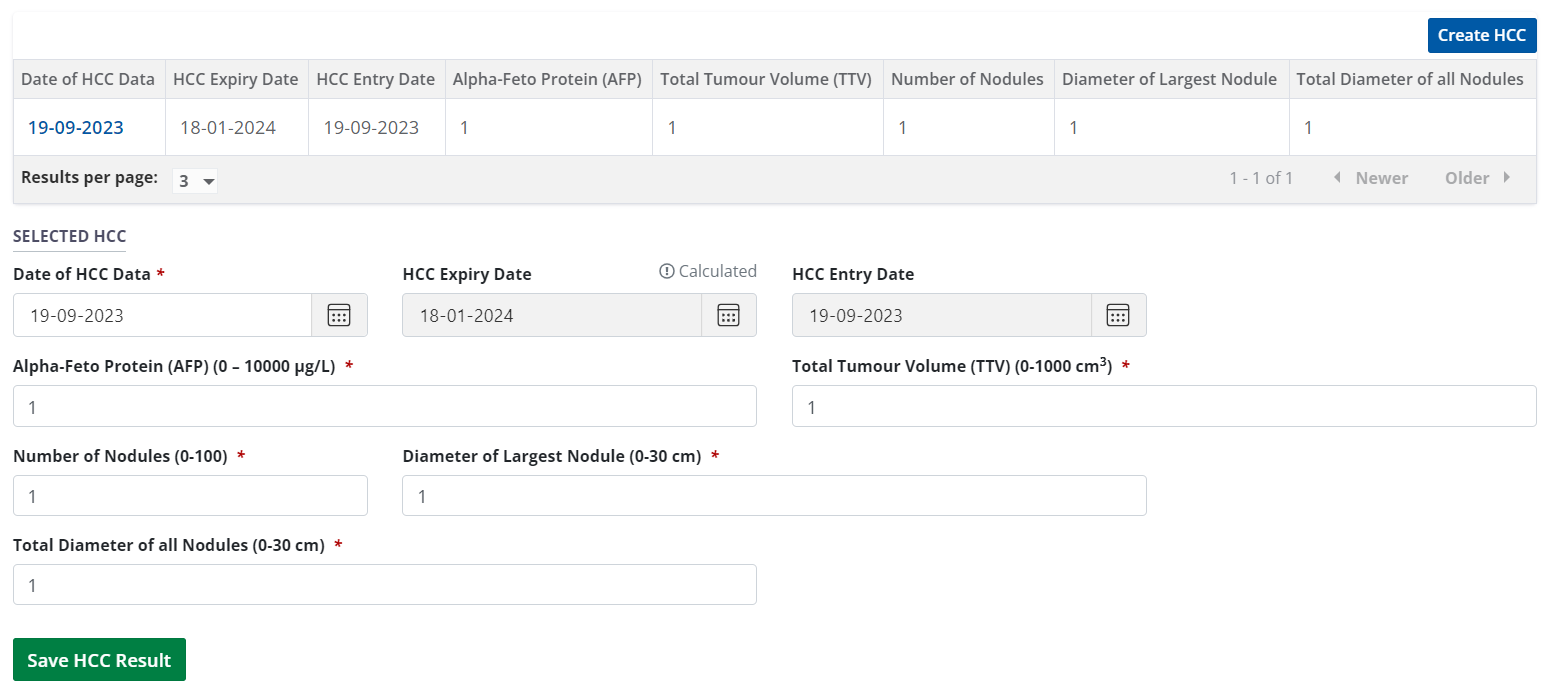This screenshot has height=693, width=1547.
Task: Click the Date of HCC Data column header
Action: (88, 79)
